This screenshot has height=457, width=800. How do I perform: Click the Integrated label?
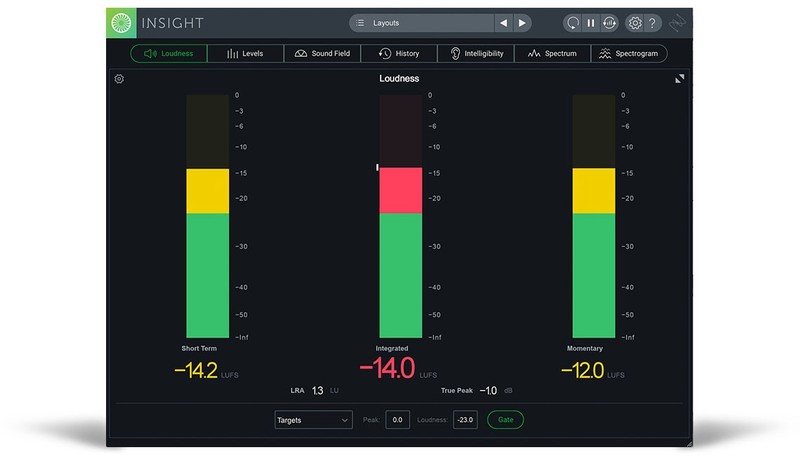click(x=392, y=348)
